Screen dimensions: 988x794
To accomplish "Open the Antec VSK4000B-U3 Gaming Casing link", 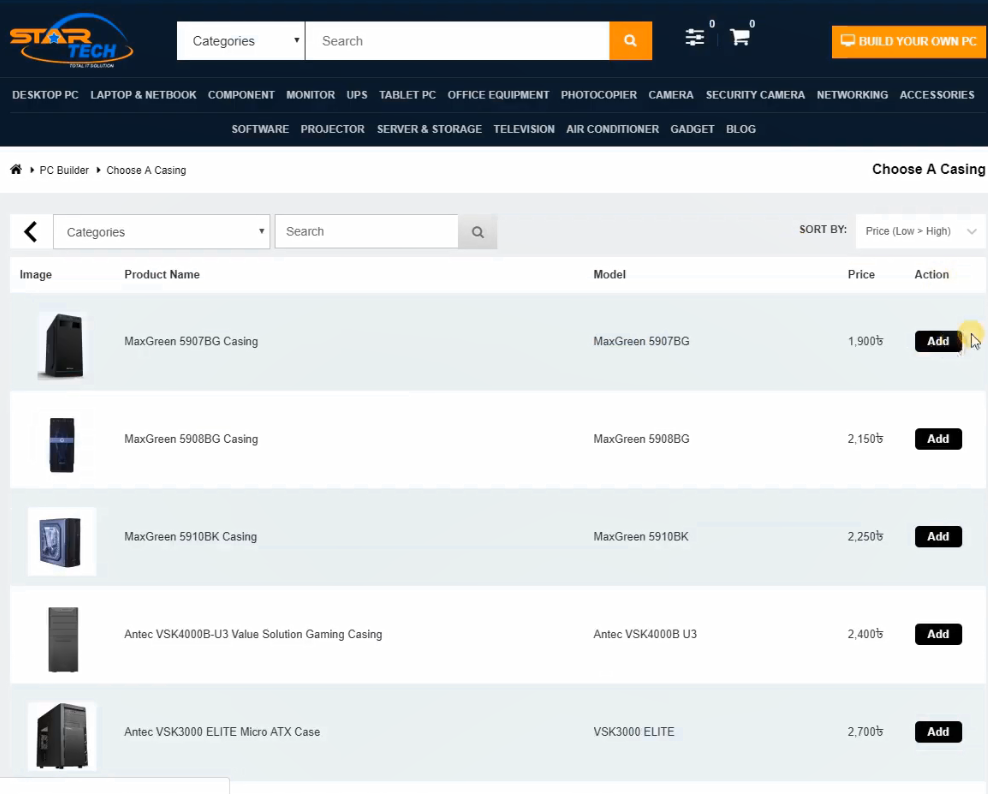I will (x=253, y=634).
